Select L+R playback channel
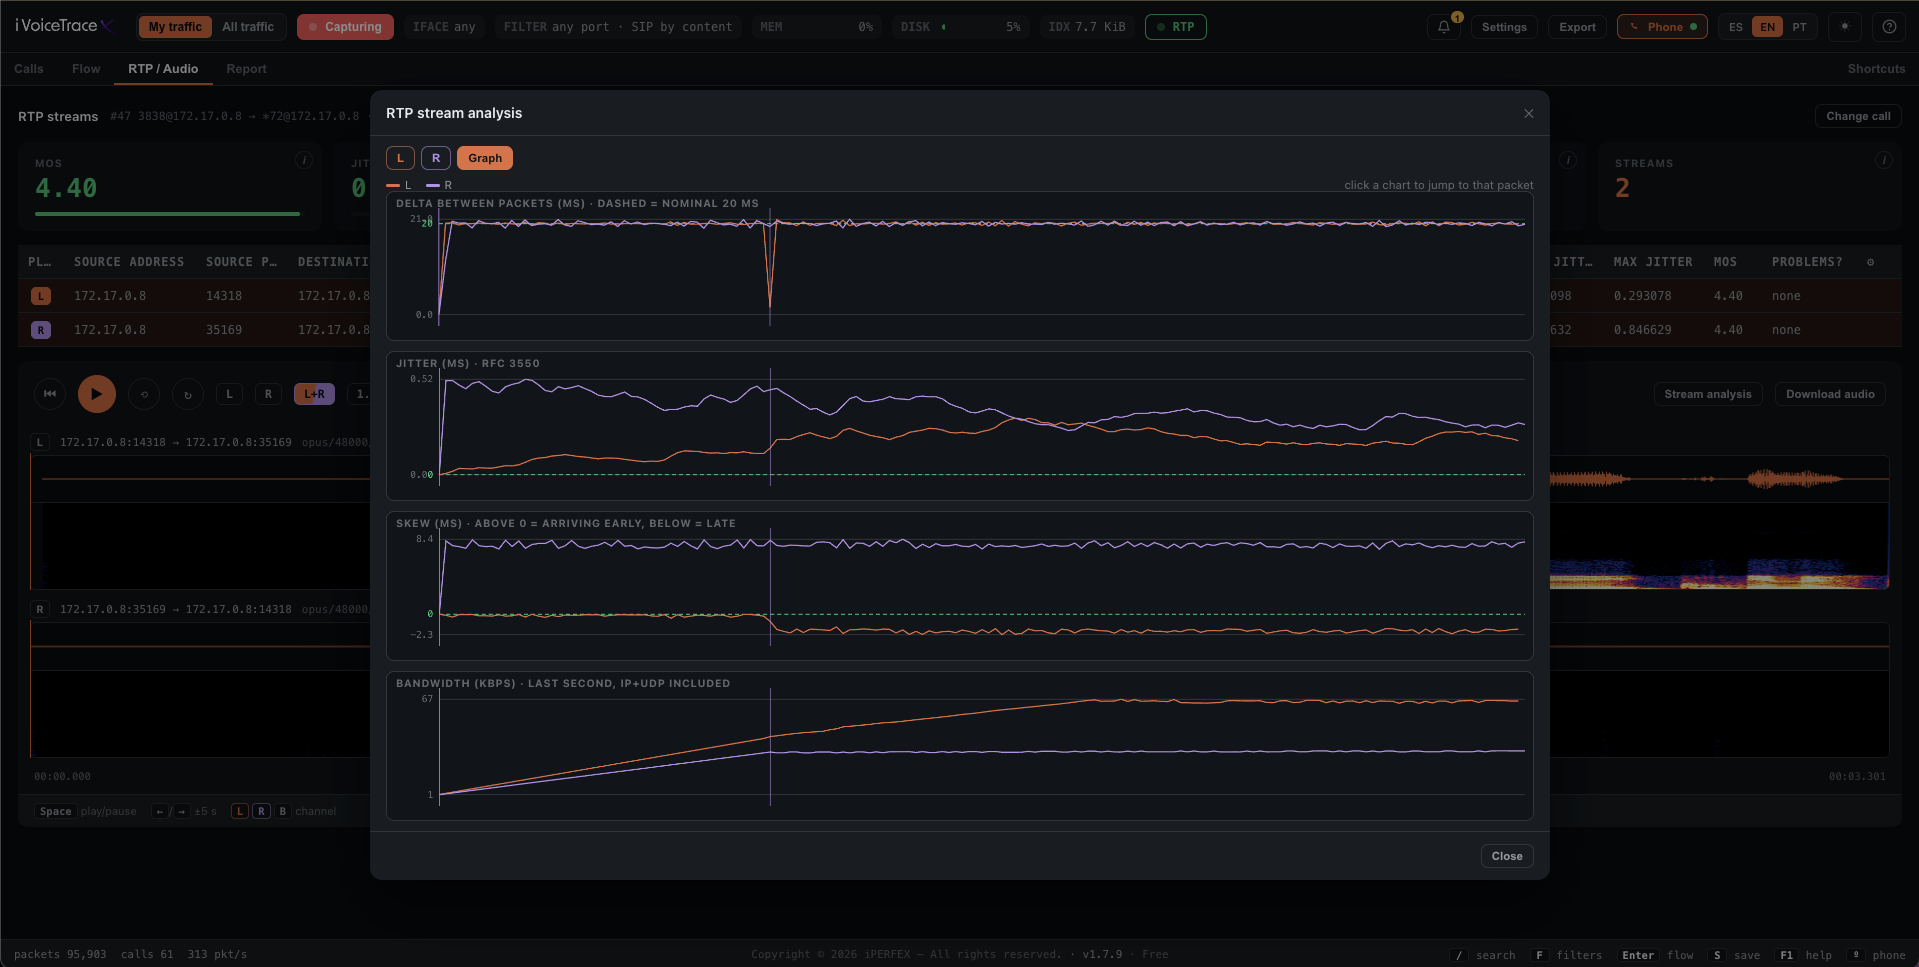This screenshot has height=967, width=1919. 314,394
